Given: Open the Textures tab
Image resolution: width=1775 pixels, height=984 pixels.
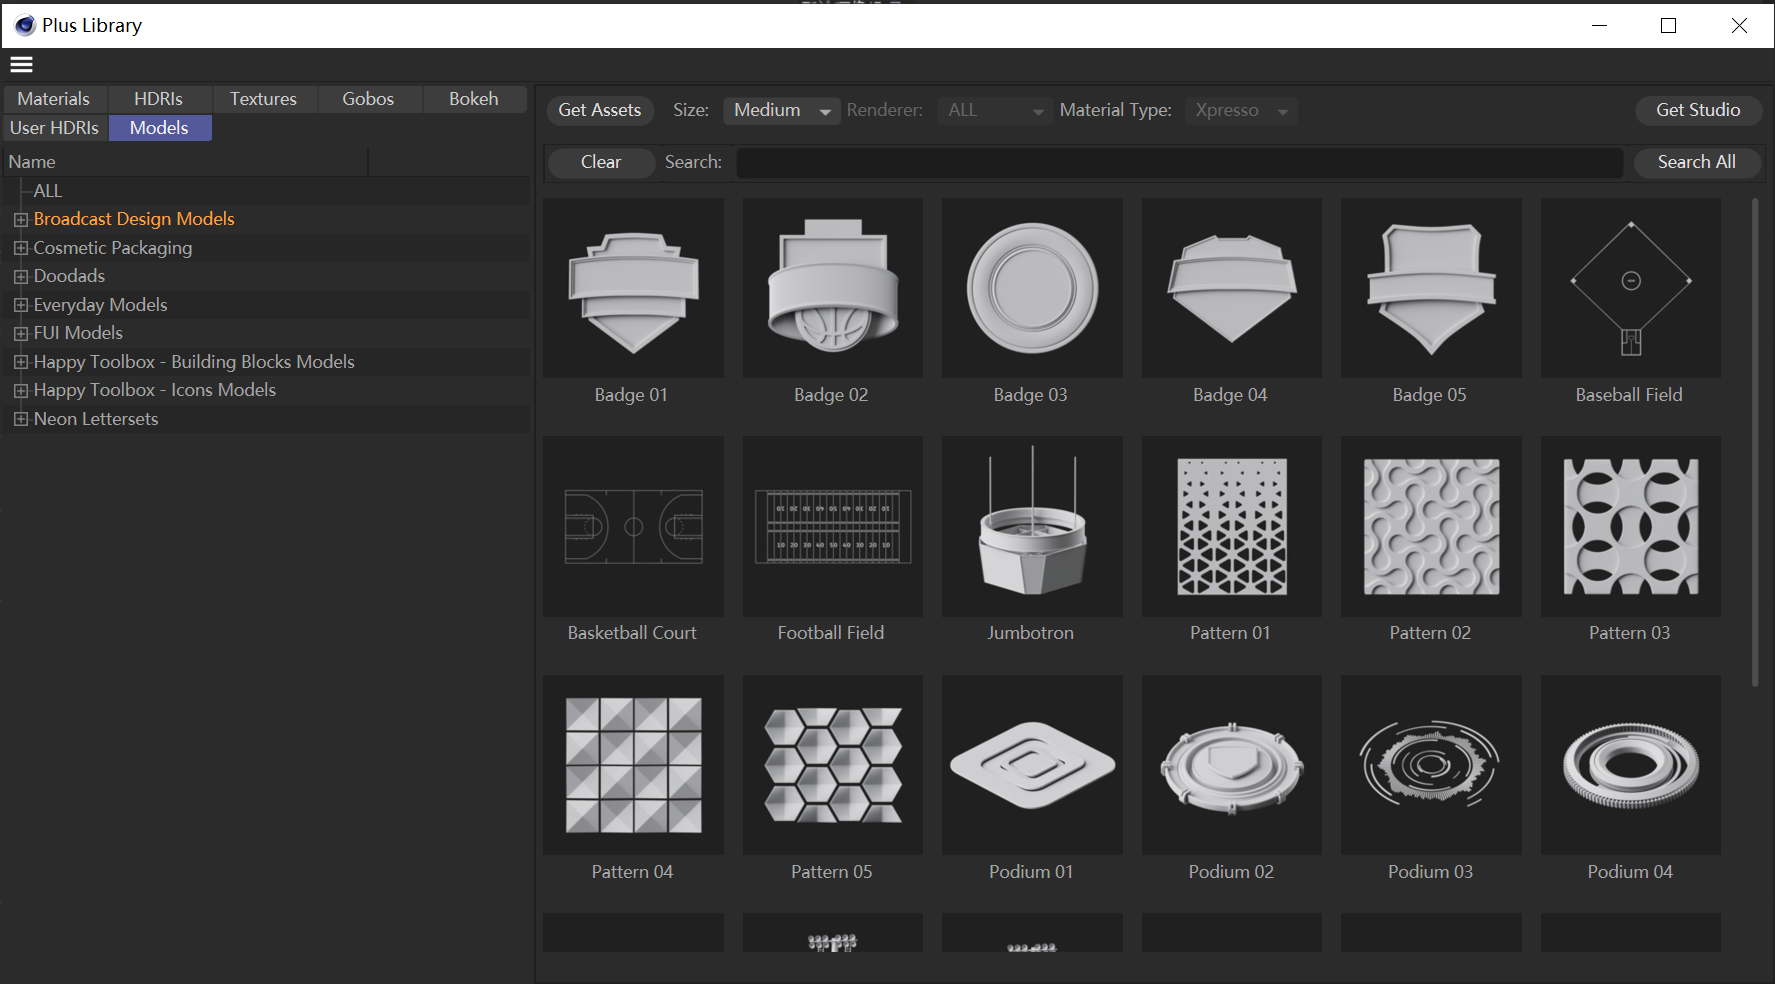Looking at the screenshot, I should (263, 99).
